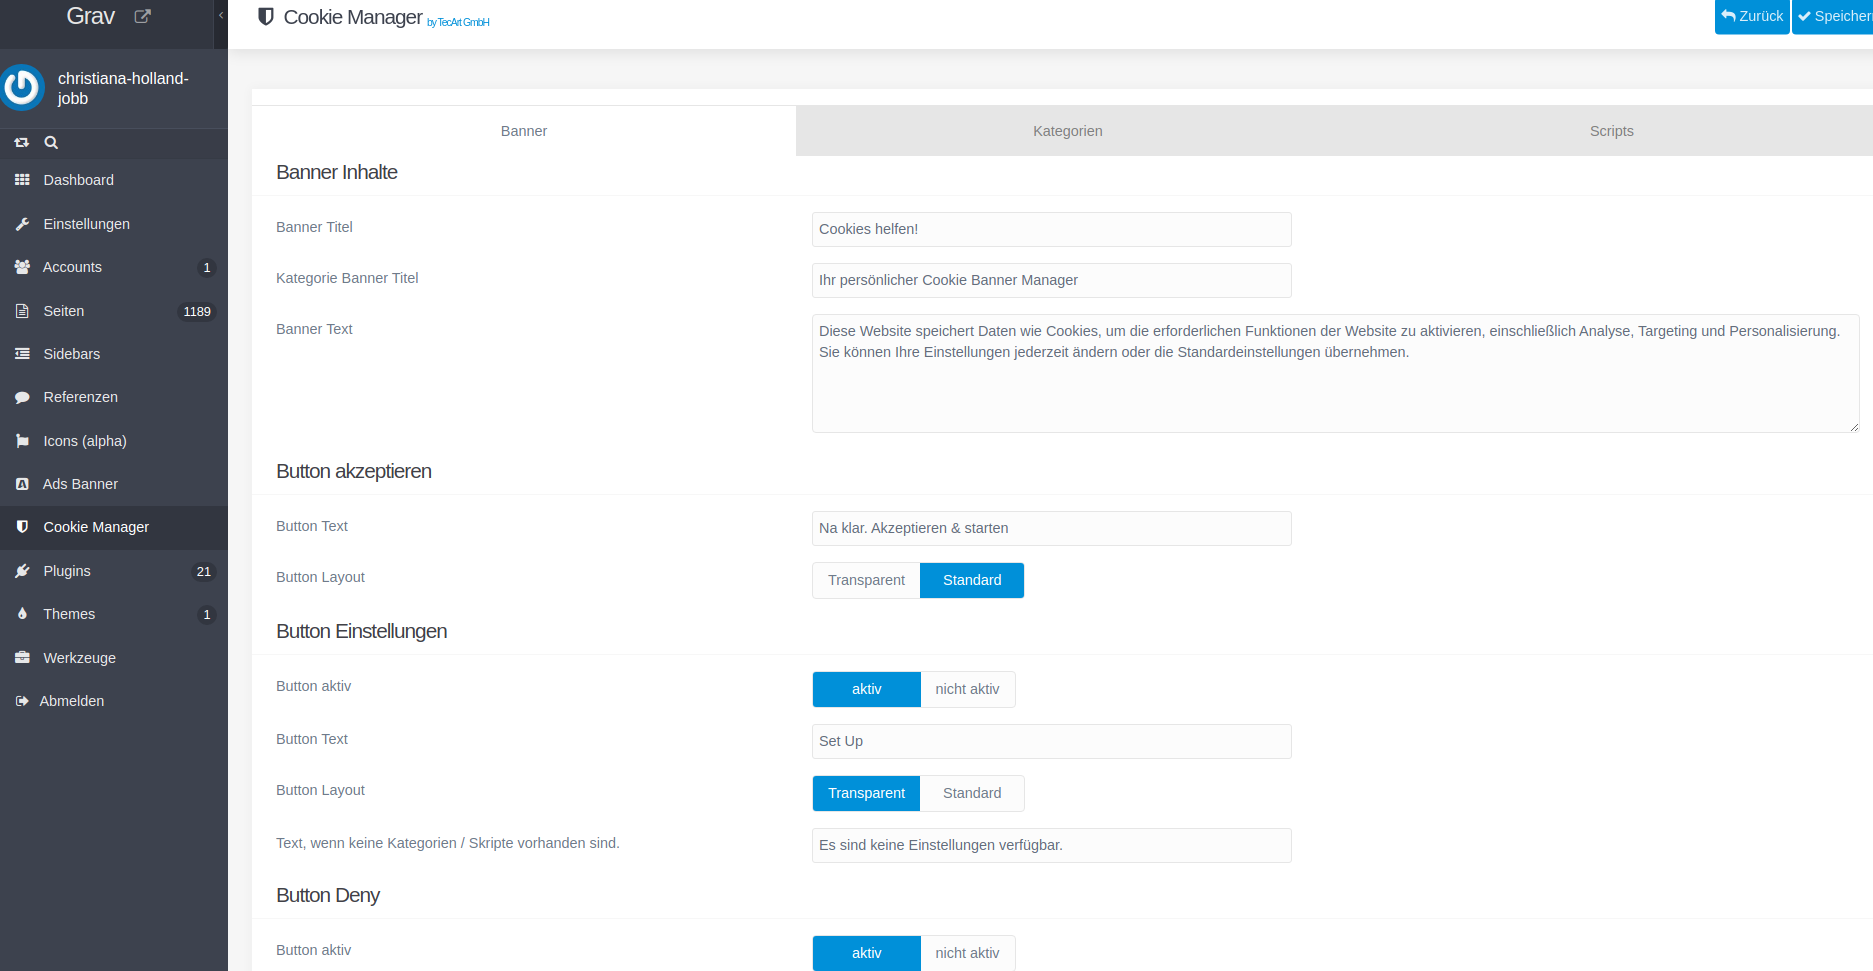Go to Themes
Viewport: 1873px width, 971px height.
click(114, 614)
